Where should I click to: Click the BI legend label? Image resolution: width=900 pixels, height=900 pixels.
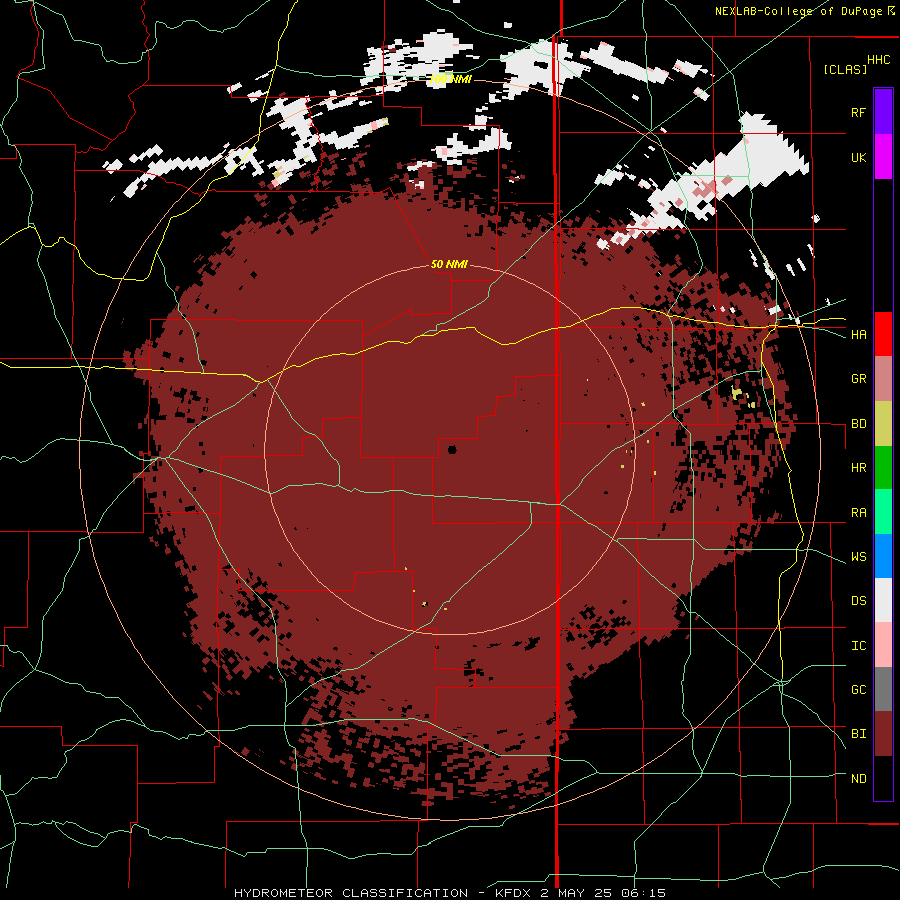click(x=858, y=734)
